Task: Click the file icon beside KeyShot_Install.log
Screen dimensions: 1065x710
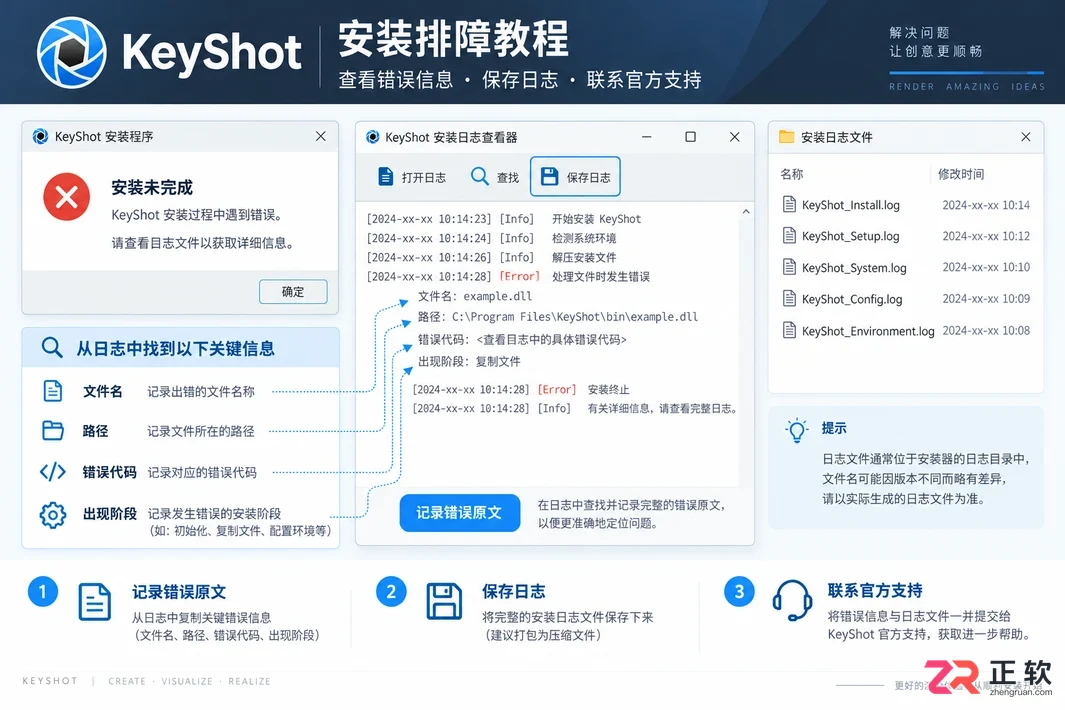Action: coord(789,204)
